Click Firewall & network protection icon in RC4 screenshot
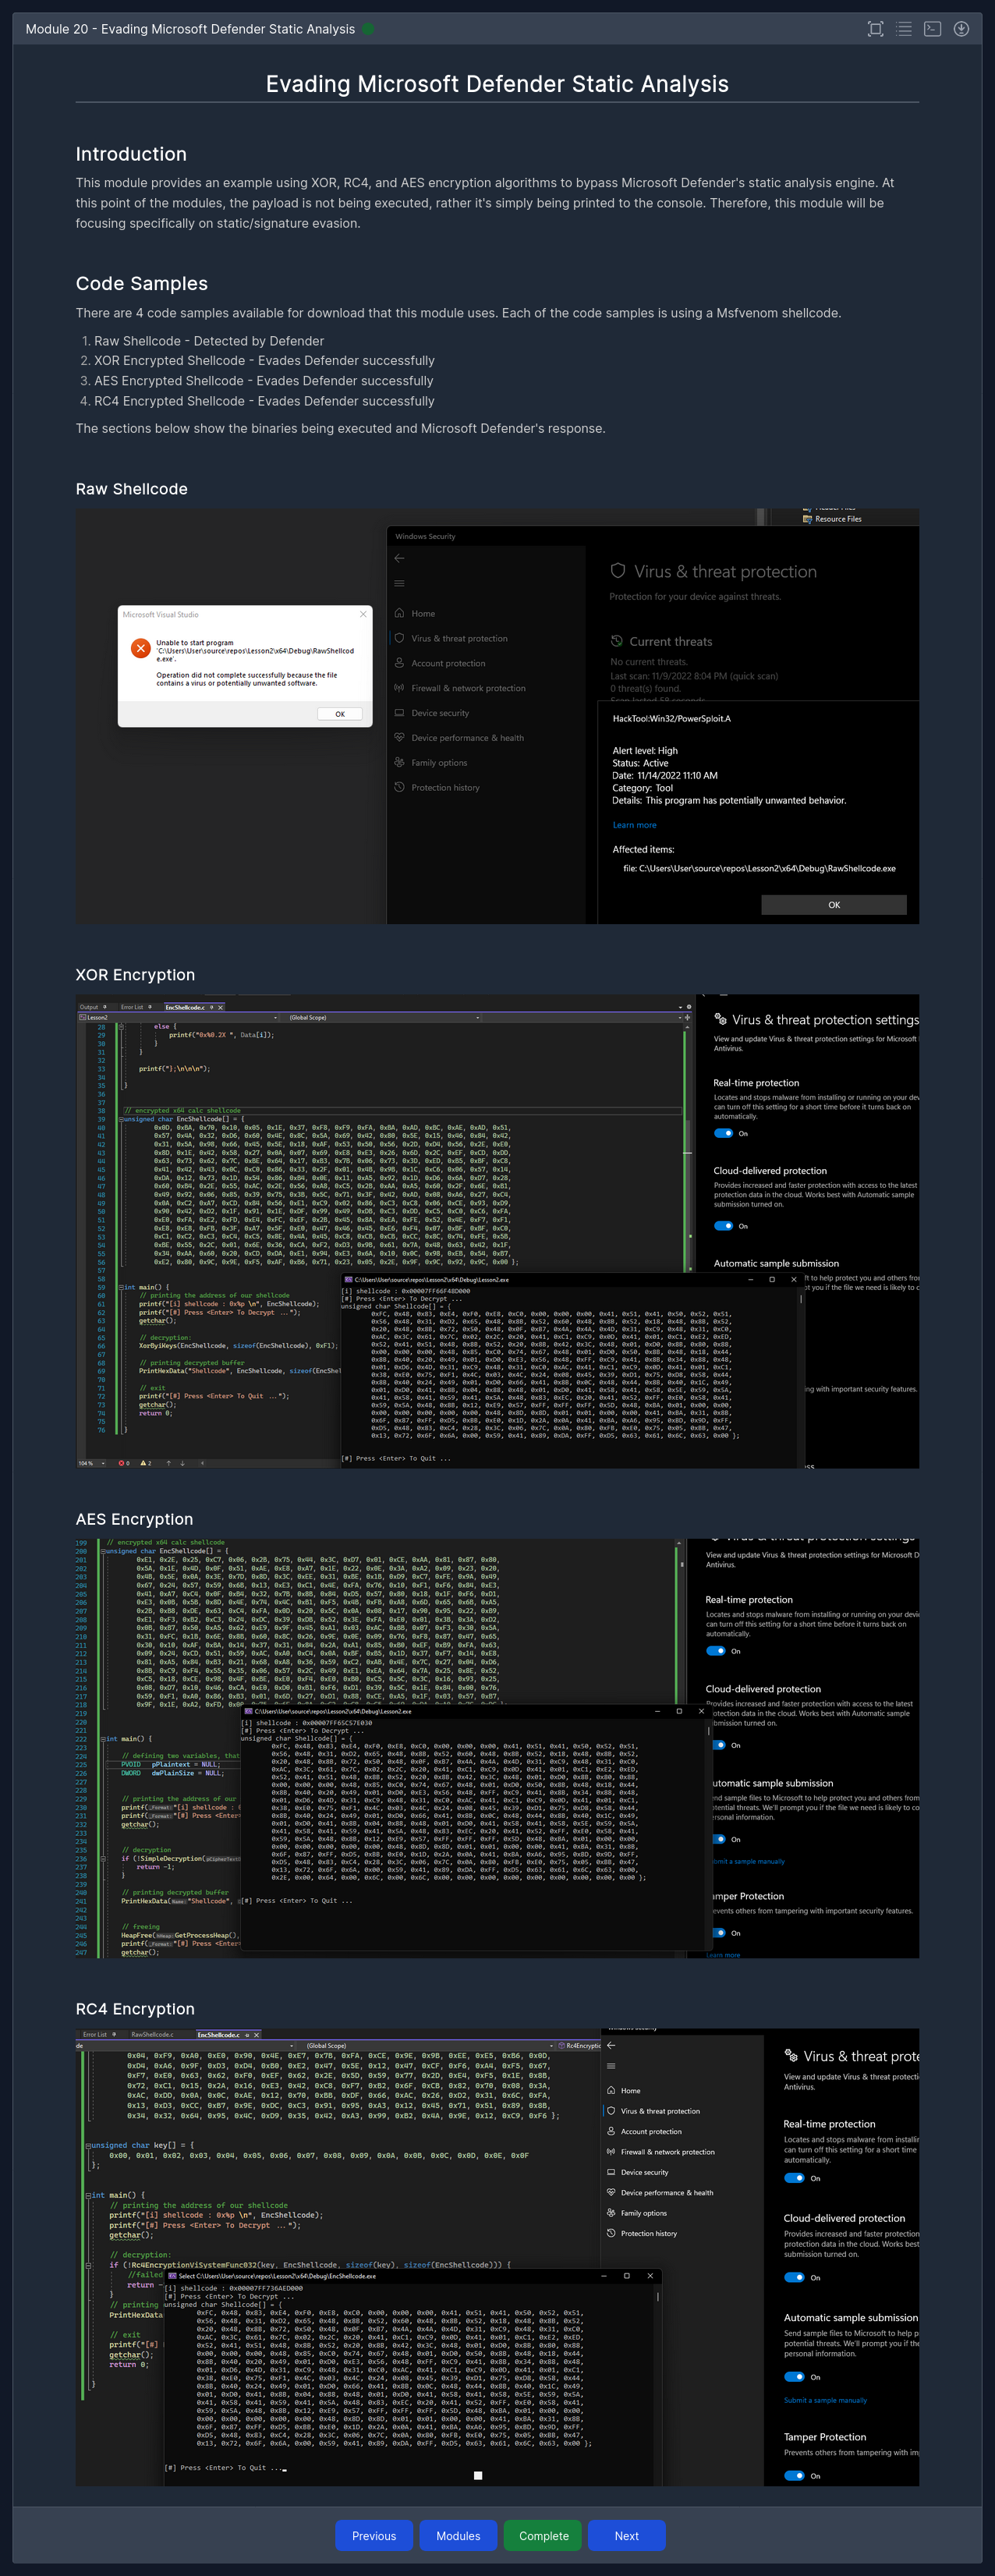995x2576 pixels. (x=611, y=2152)
